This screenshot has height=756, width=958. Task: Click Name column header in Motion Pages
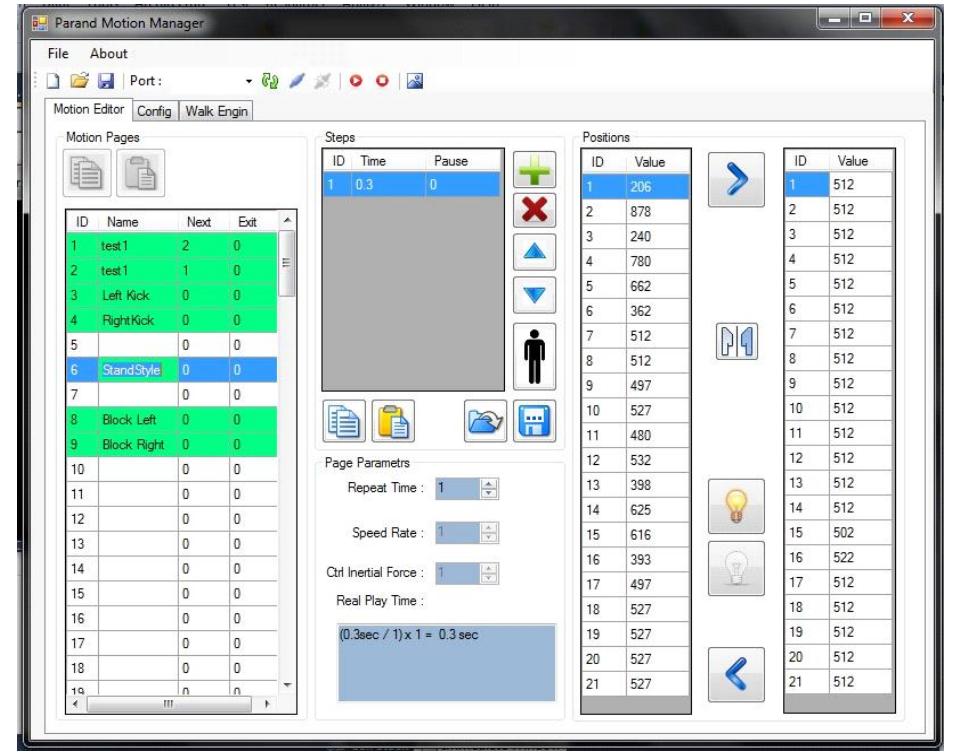(138, 222)
